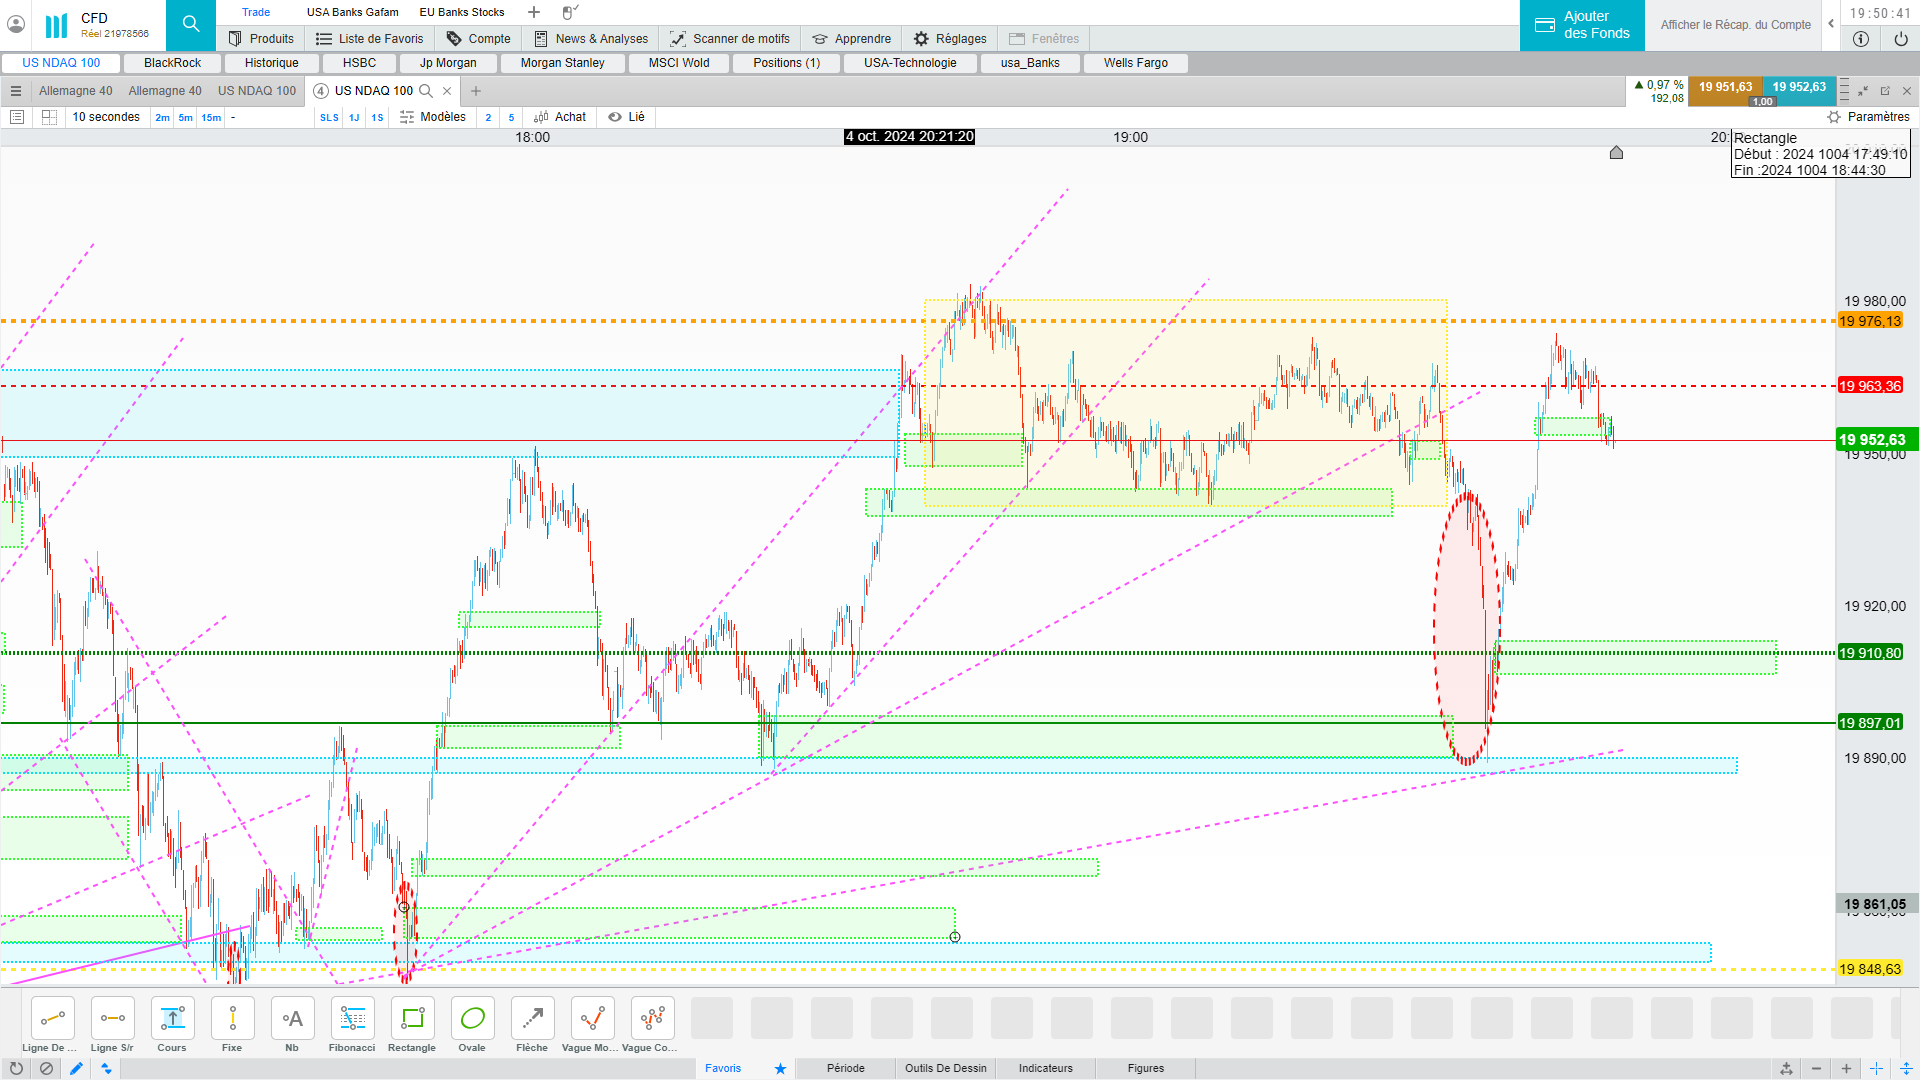Click the Ajouter des Fonds button
The image size is (1920, 1080).
click(1582, 25)
